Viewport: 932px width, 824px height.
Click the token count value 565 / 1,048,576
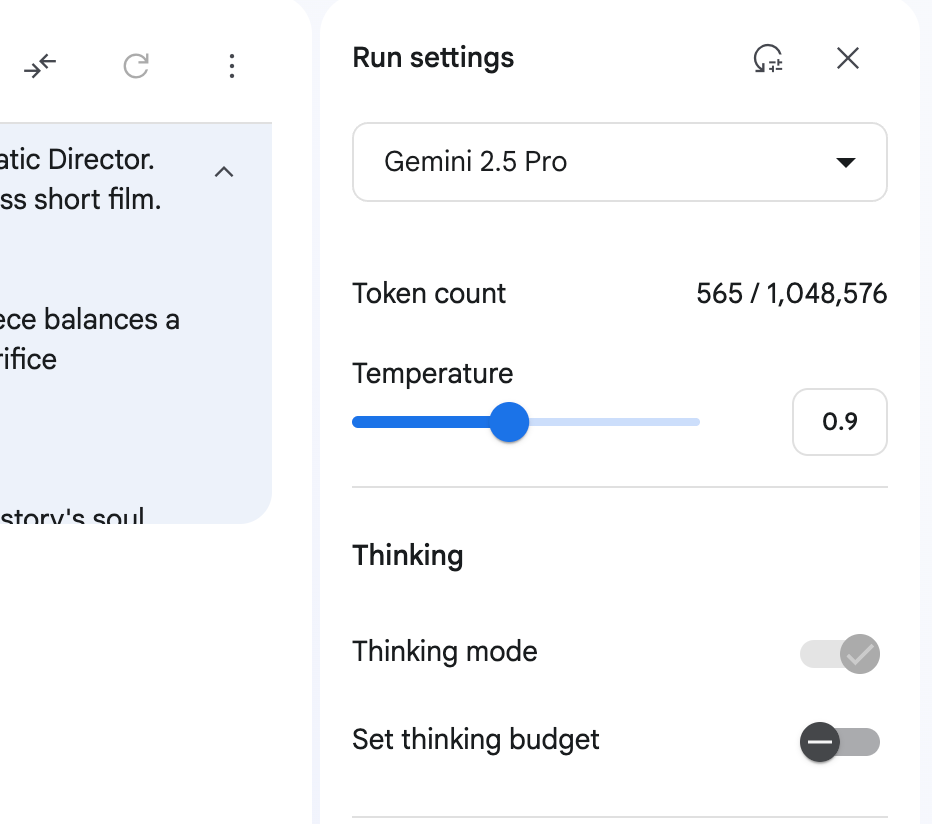pos(792,294)
